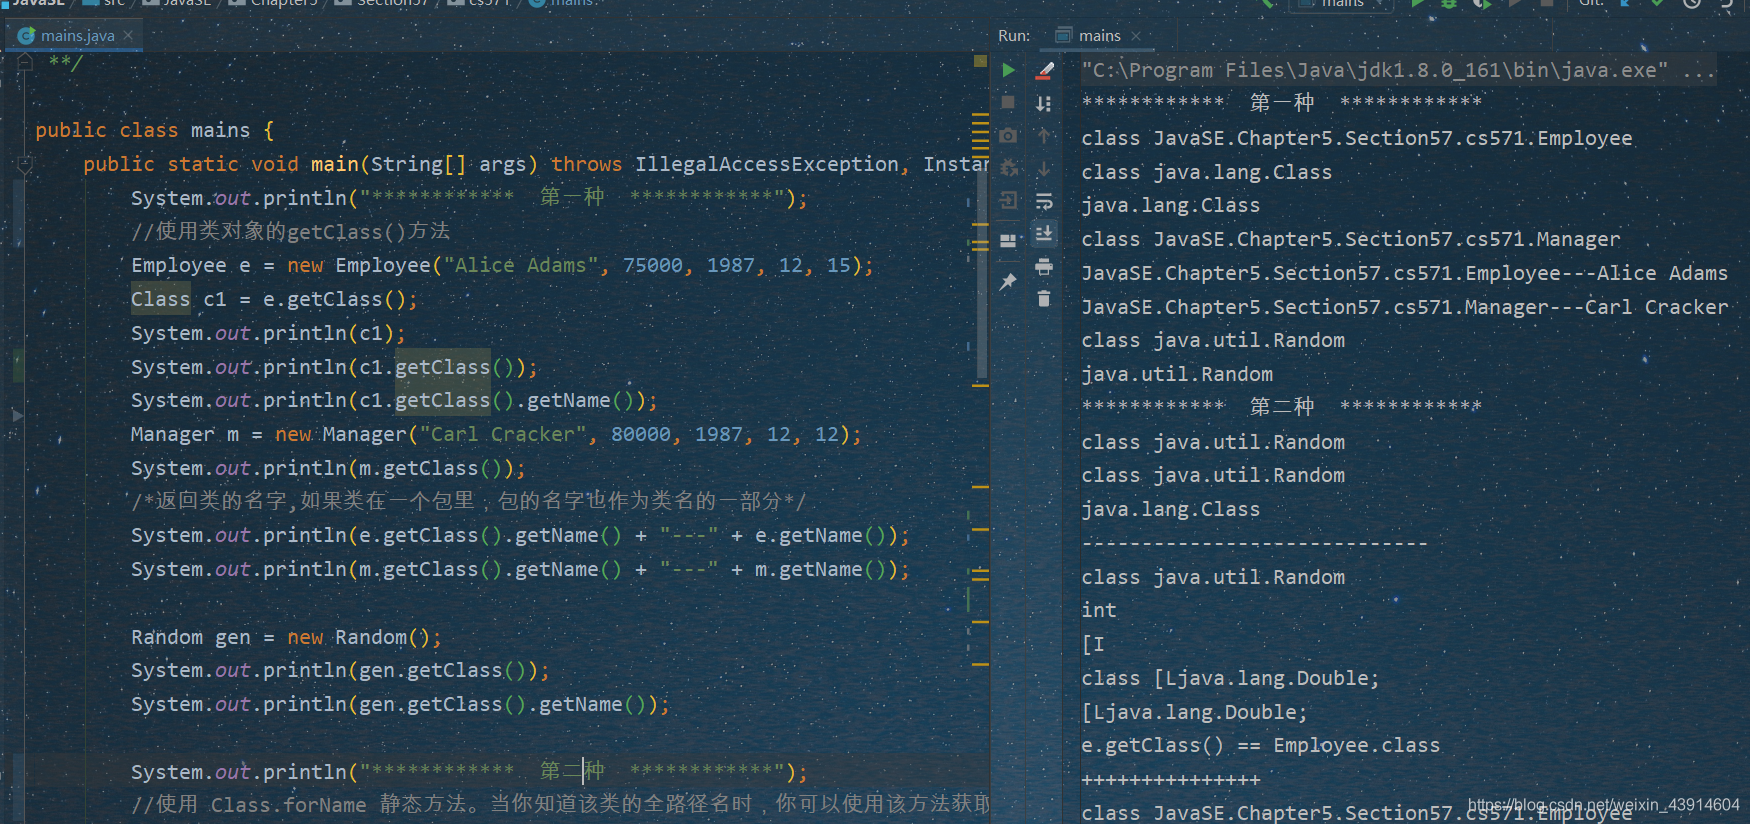Click the Up Stack Trace arrow

tap(1044, 135)
